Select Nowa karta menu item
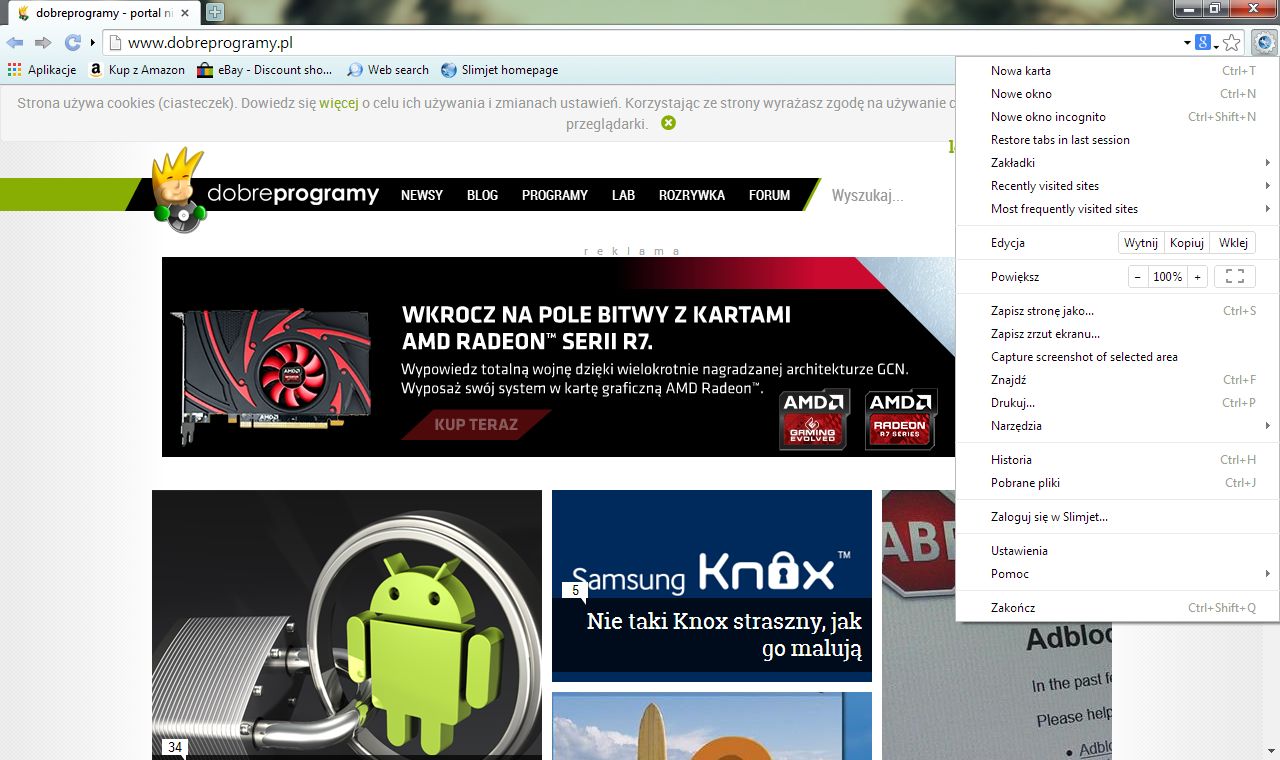Screen dimensions: 1280x760 pos(1118,71)
